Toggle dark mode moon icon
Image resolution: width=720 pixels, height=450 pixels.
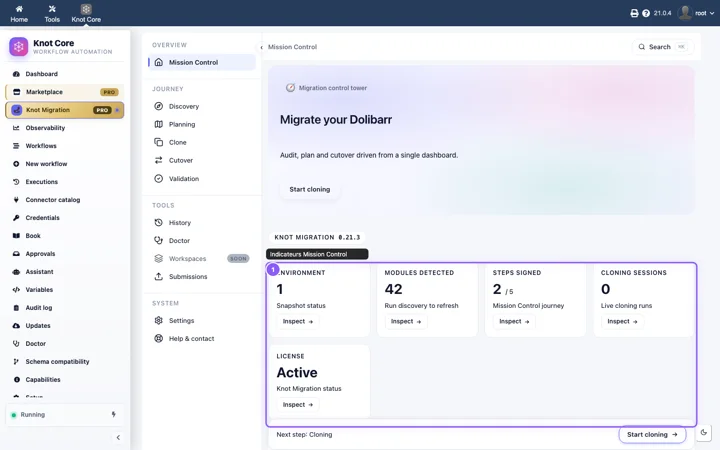(703, 432)
